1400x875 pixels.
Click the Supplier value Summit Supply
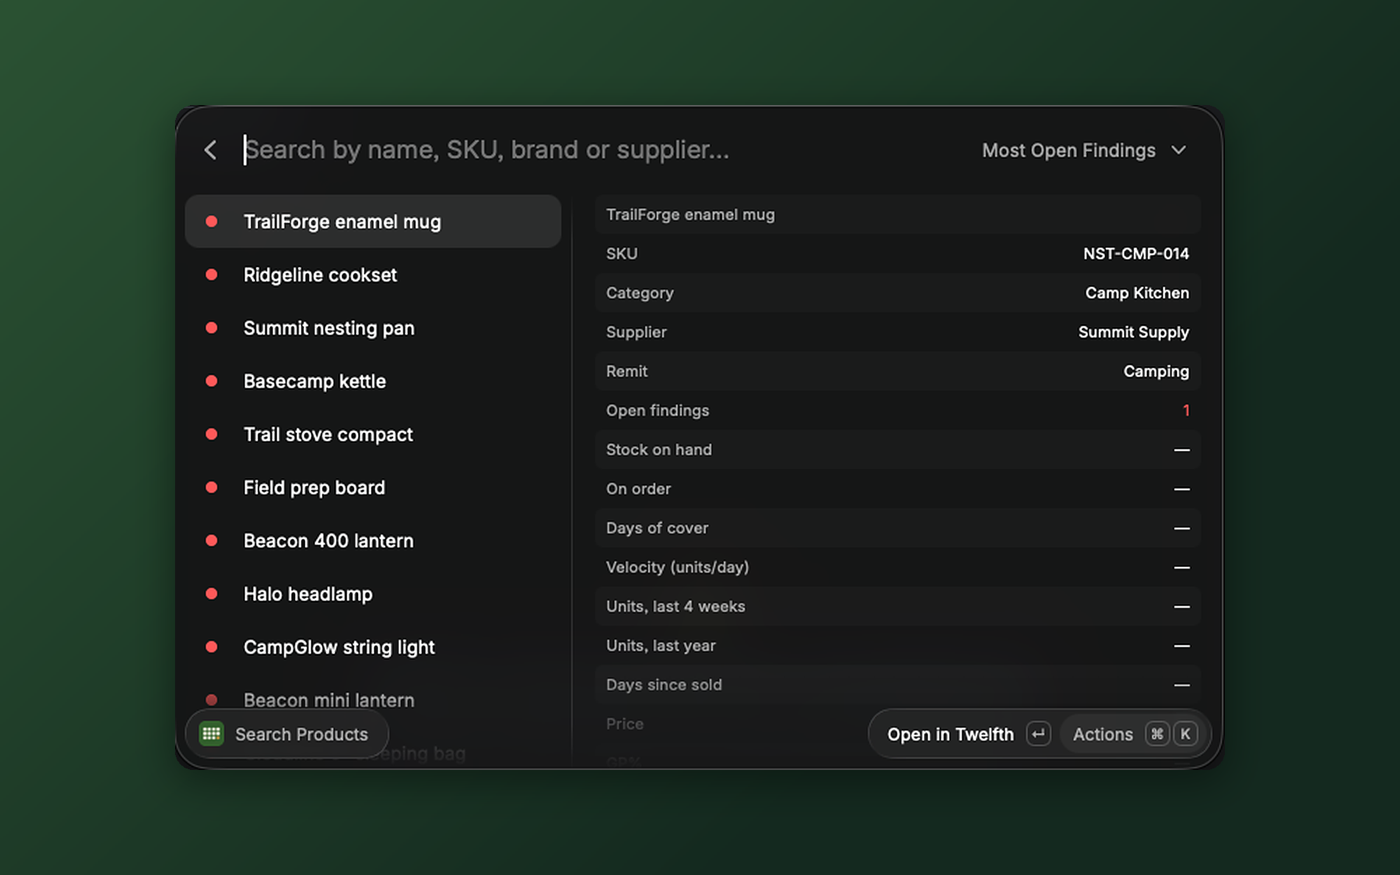click(x=1134, y=332)
